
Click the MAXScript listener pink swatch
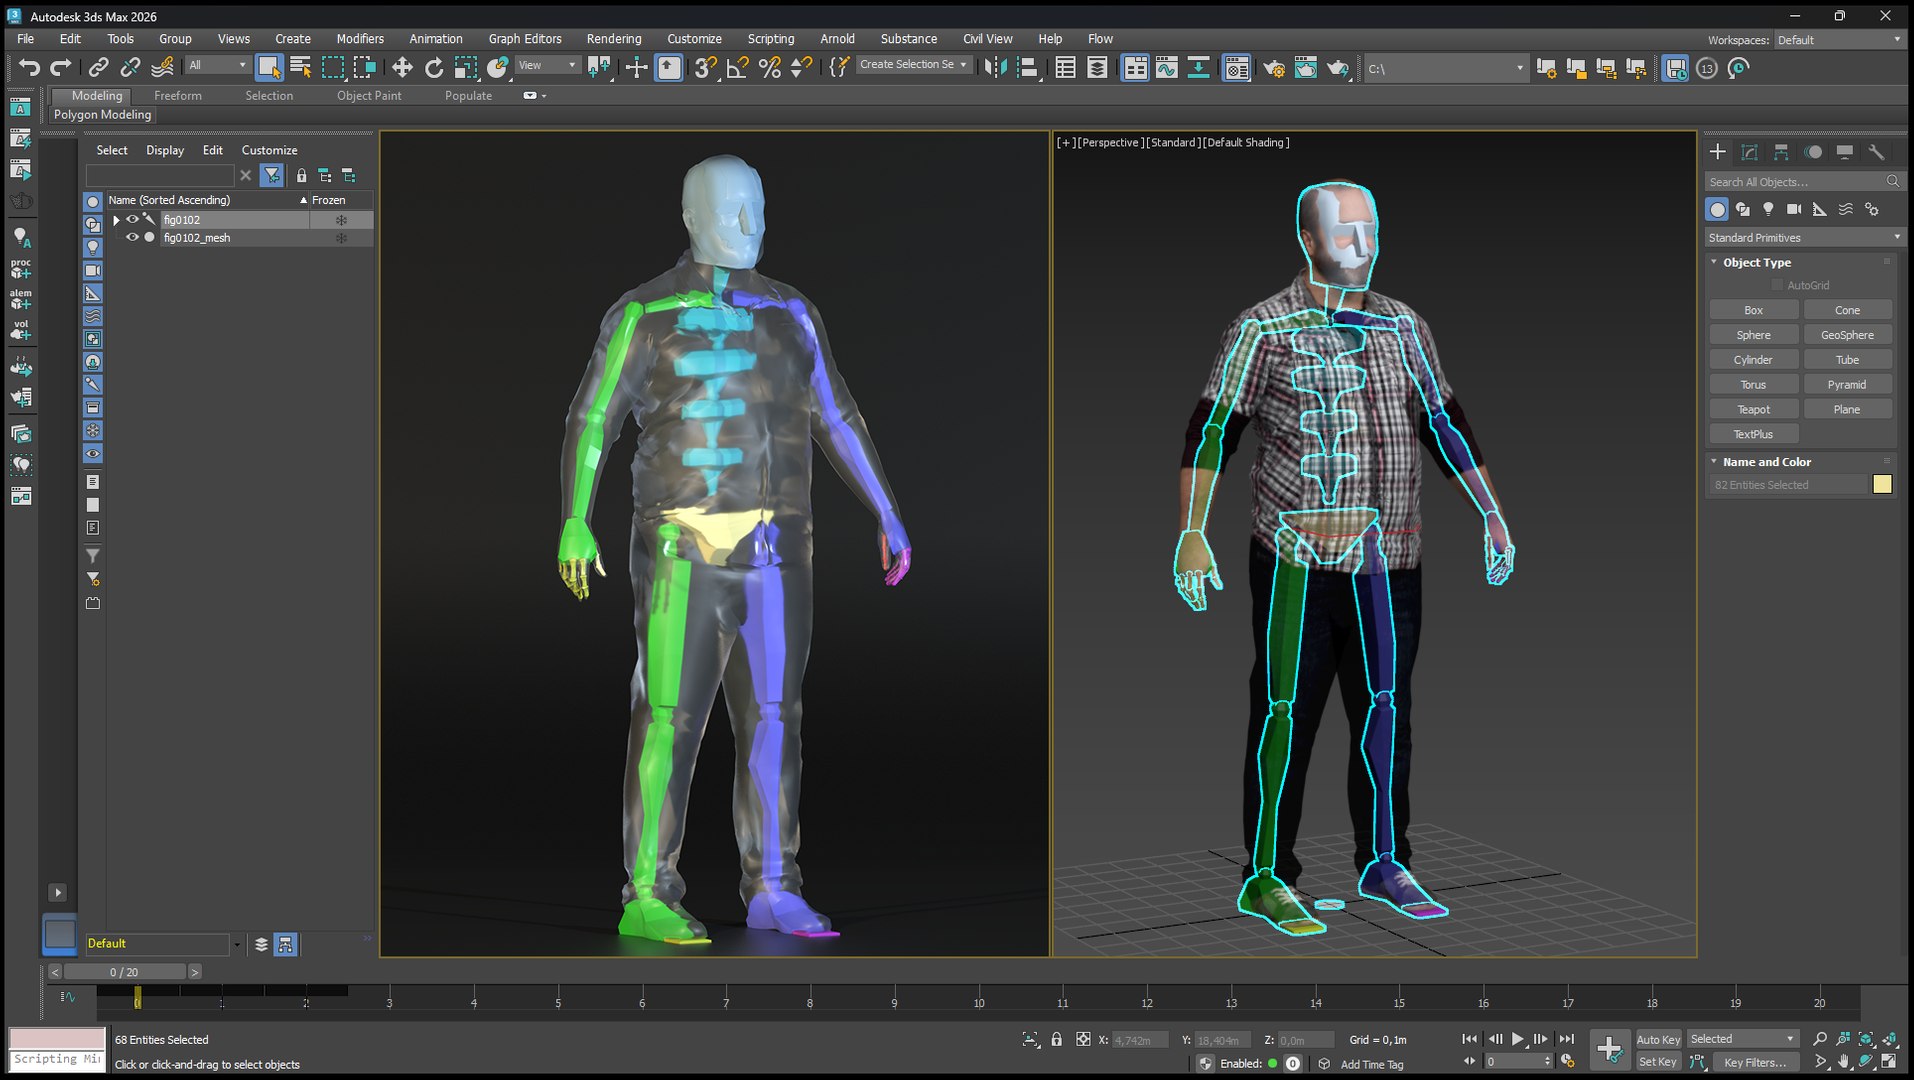(57, 1038)
